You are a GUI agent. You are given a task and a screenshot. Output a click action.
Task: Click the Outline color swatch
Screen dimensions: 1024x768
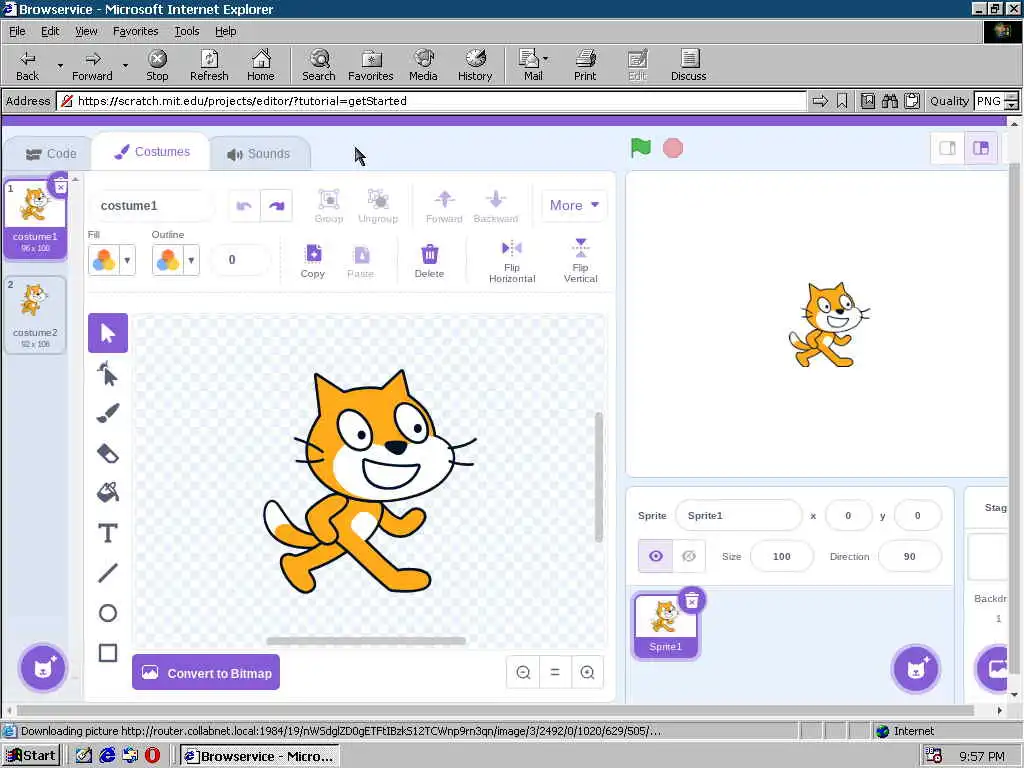(x=168, y=260)
